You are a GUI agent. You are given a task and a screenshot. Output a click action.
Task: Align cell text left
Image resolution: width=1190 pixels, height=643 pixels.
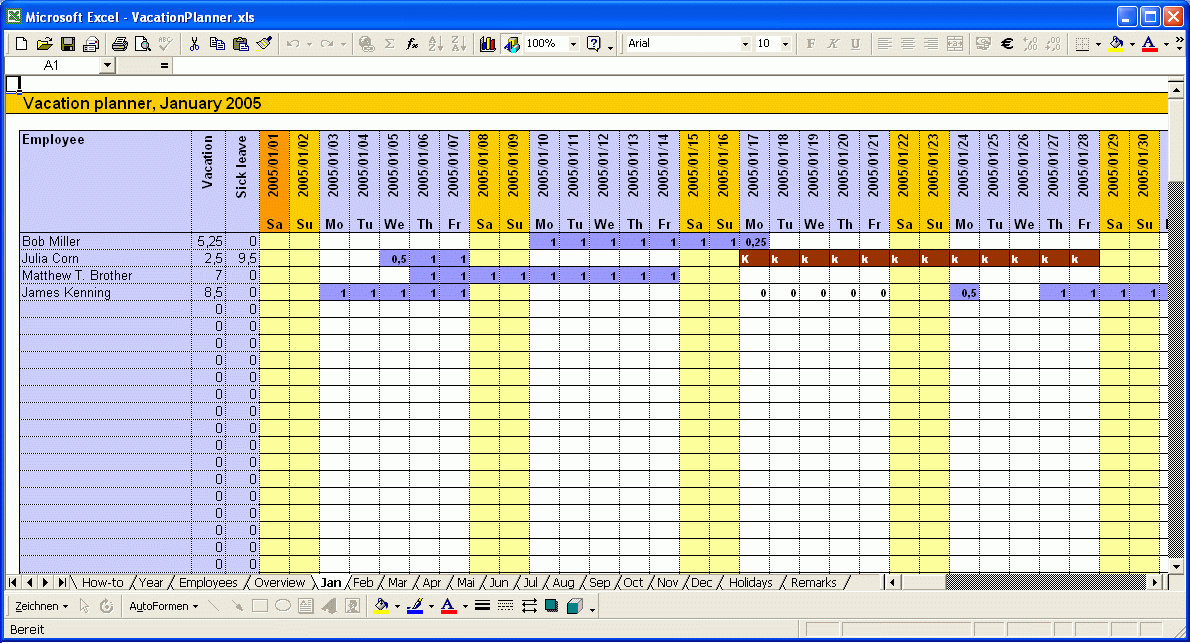tap(884, 44)
